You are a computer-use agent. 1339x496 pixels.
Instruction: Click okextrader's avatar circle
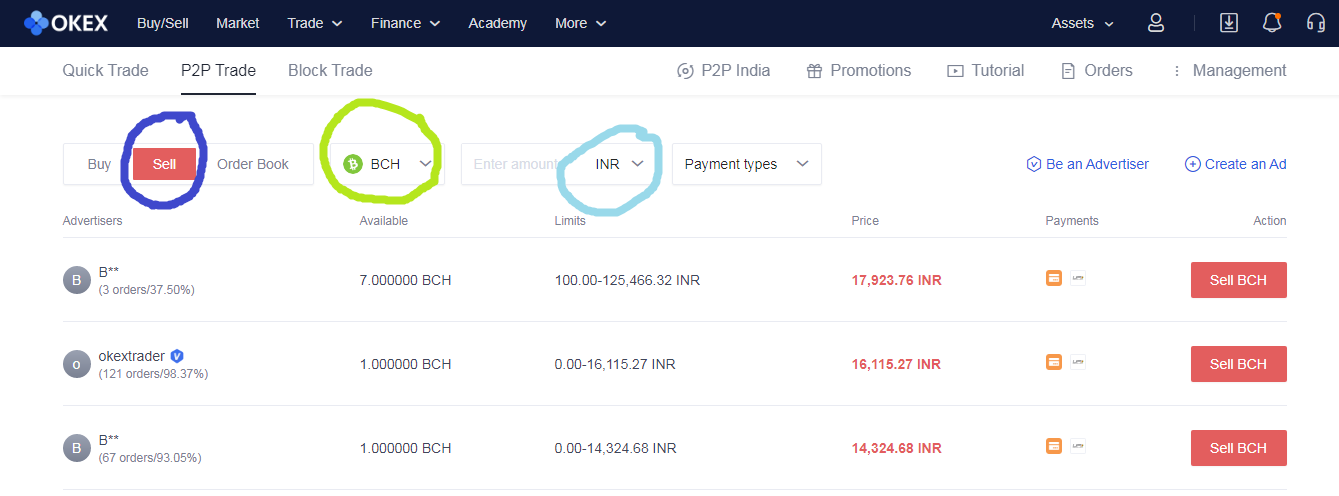click(x=77, y=364)
